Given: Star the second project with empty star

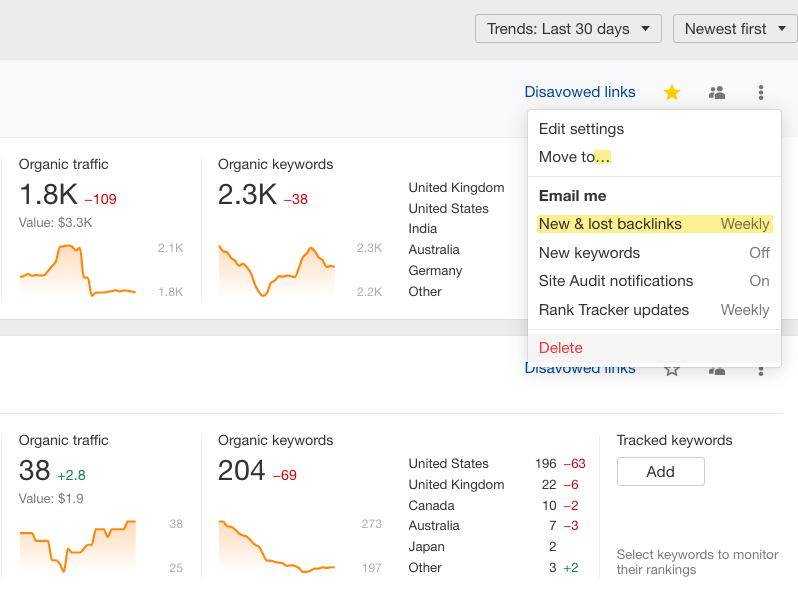Looking at the screenshot, I should point(672,370).
